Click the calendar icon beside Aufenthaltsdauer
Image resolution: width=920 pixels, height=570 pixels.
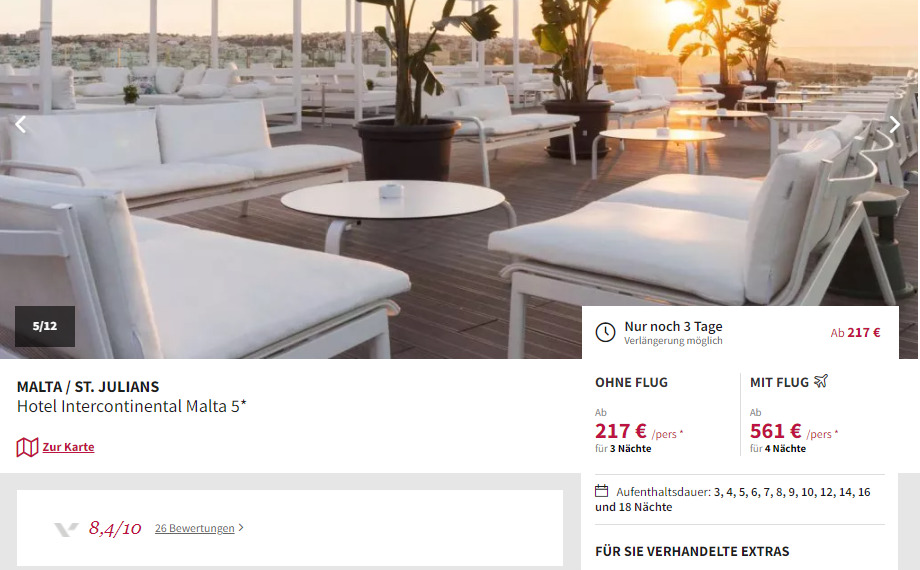click(601, 491)
